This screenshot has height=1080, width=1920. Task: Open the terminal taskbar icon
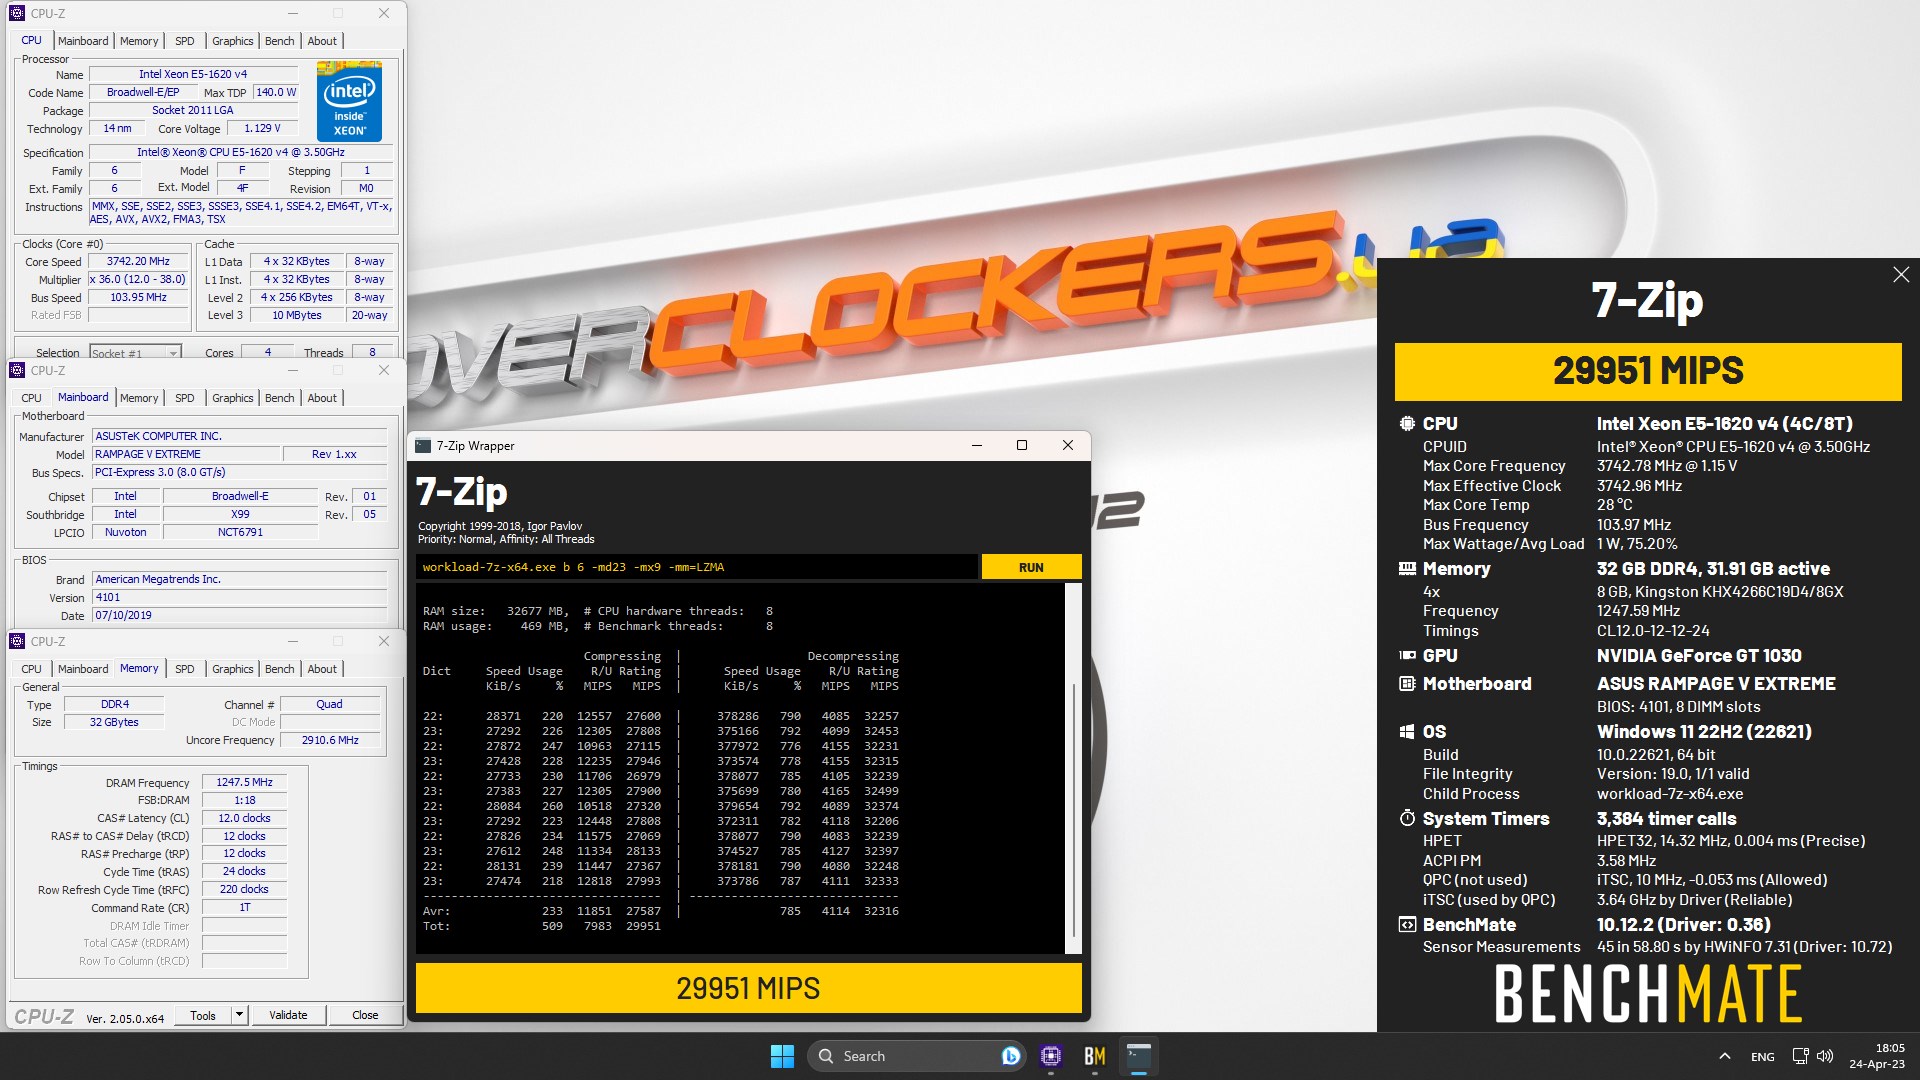(x=1139, y=1056)
